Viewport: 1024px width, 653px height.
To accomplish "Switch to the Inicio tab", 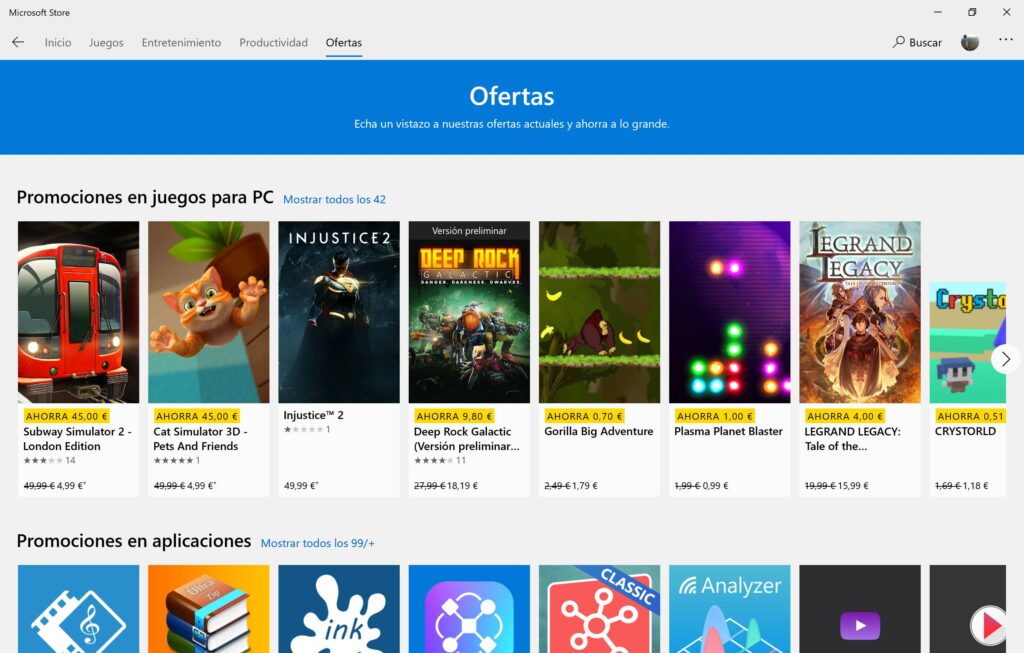I will (58, 43).
